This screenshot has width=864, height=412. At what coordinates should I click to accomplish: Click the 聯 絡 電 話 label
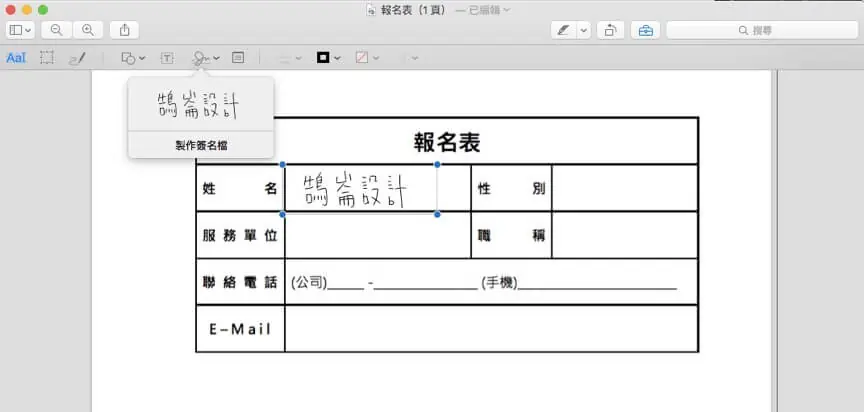[240, 283]
